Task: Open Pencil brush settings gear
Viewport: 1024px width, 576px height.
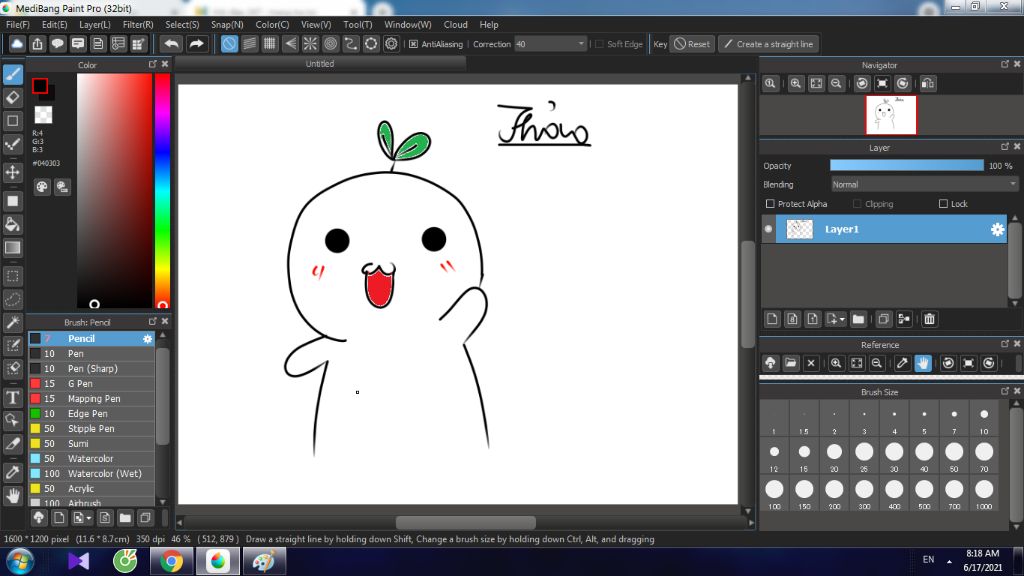Action: tap(148, 339)
